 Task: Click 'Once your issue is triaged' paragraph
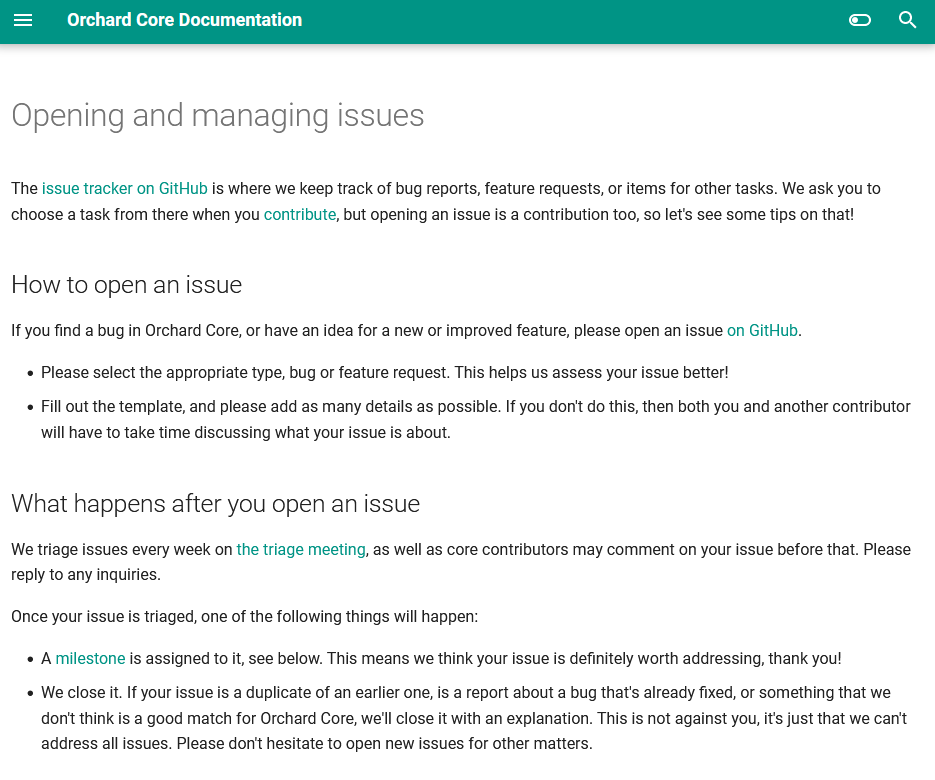(x=244, y=616)
